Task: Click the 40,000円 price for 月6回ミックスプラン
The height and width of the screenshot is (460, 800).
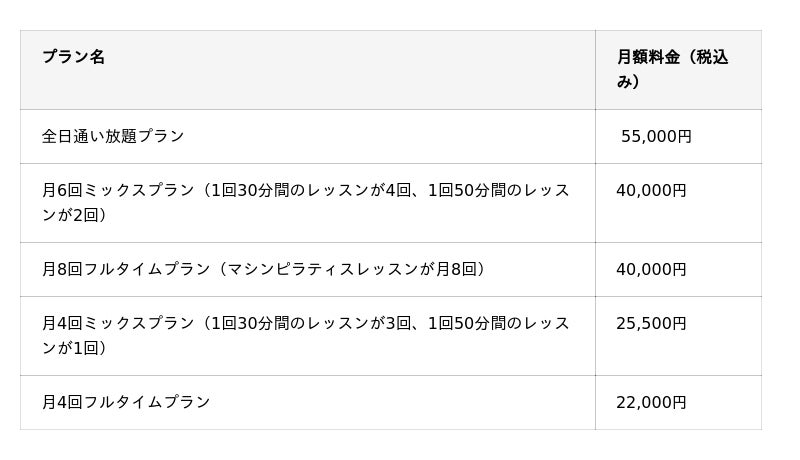Action: click(651, 190)
